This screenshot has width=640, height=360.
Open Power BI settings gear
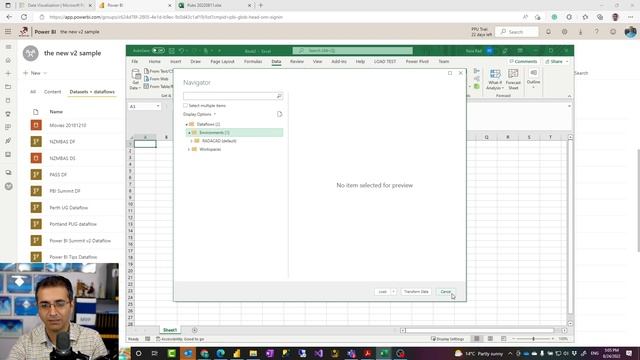pyautogui.click(x=564, y=31)
